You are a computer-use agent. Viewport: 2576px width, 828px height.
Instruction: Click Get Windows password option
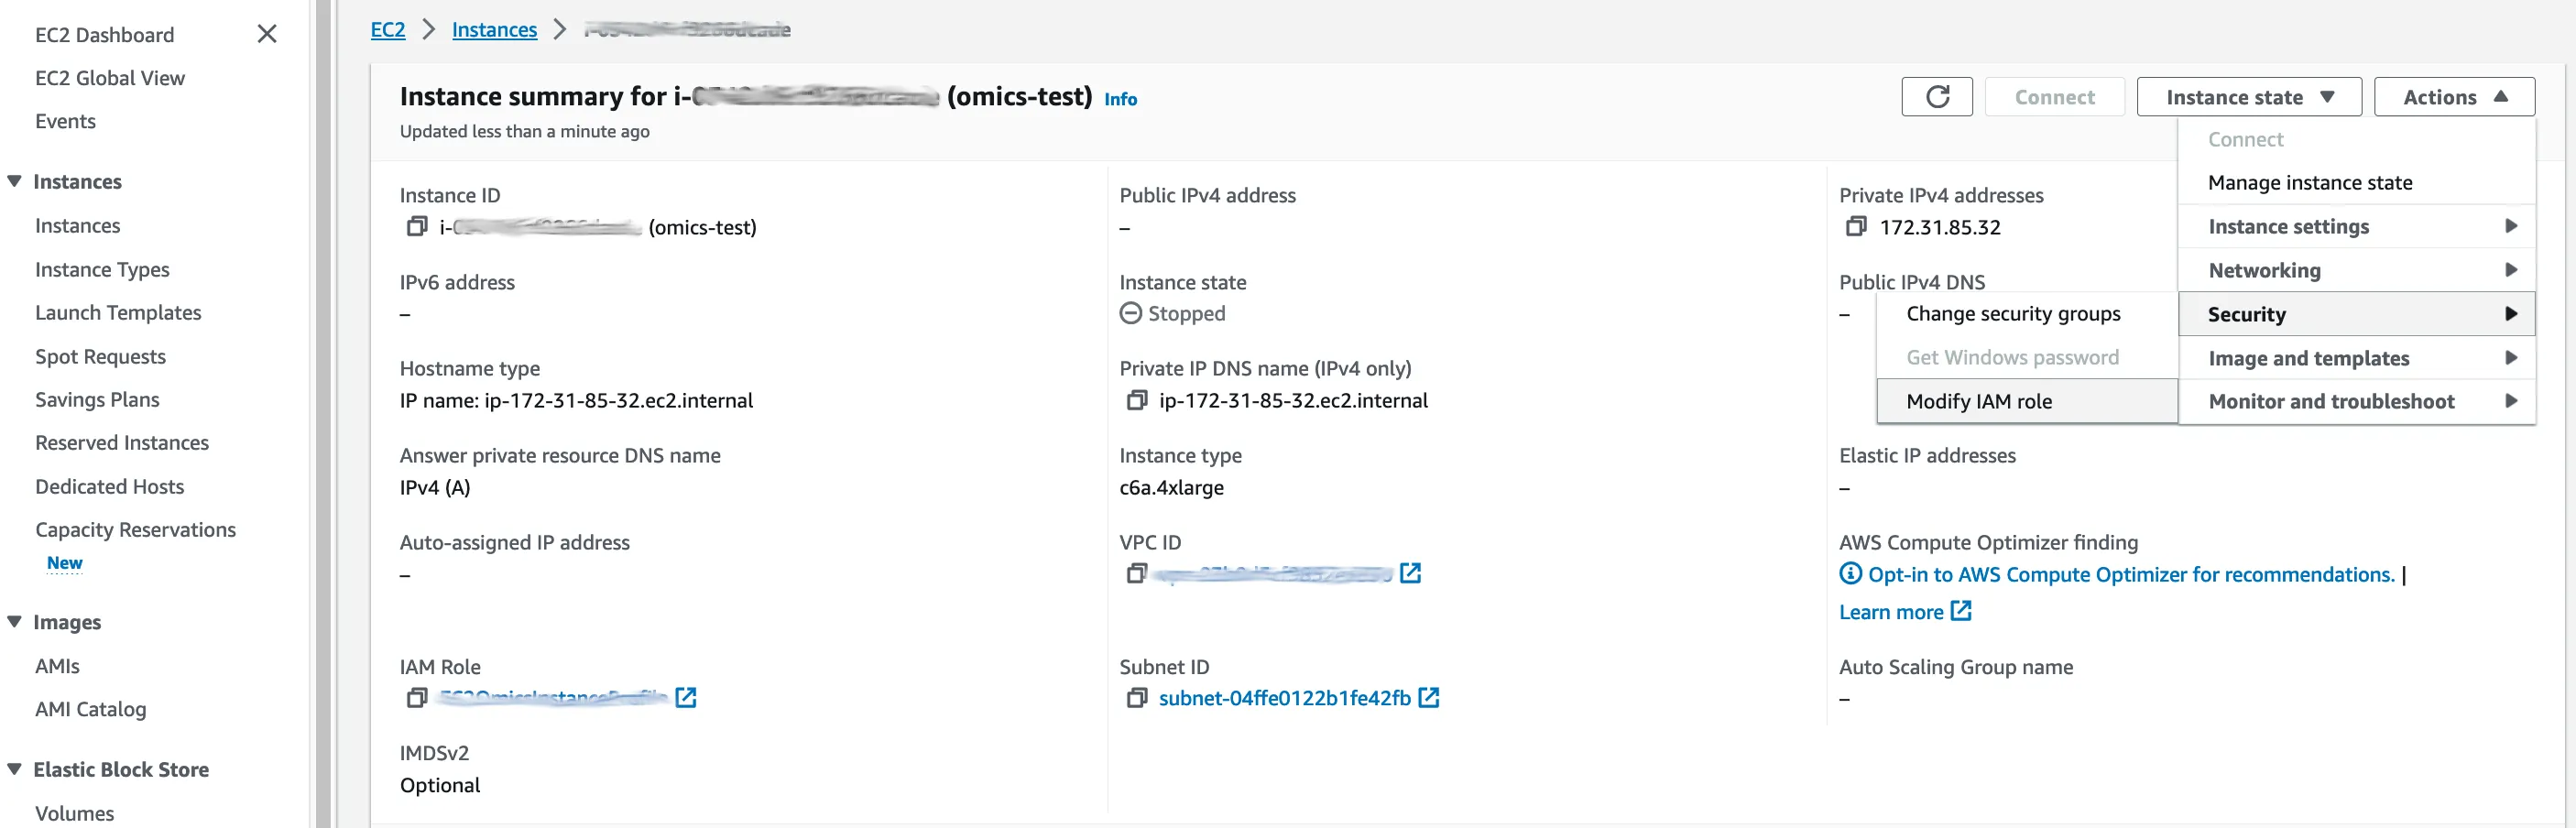coord(2027,357)
